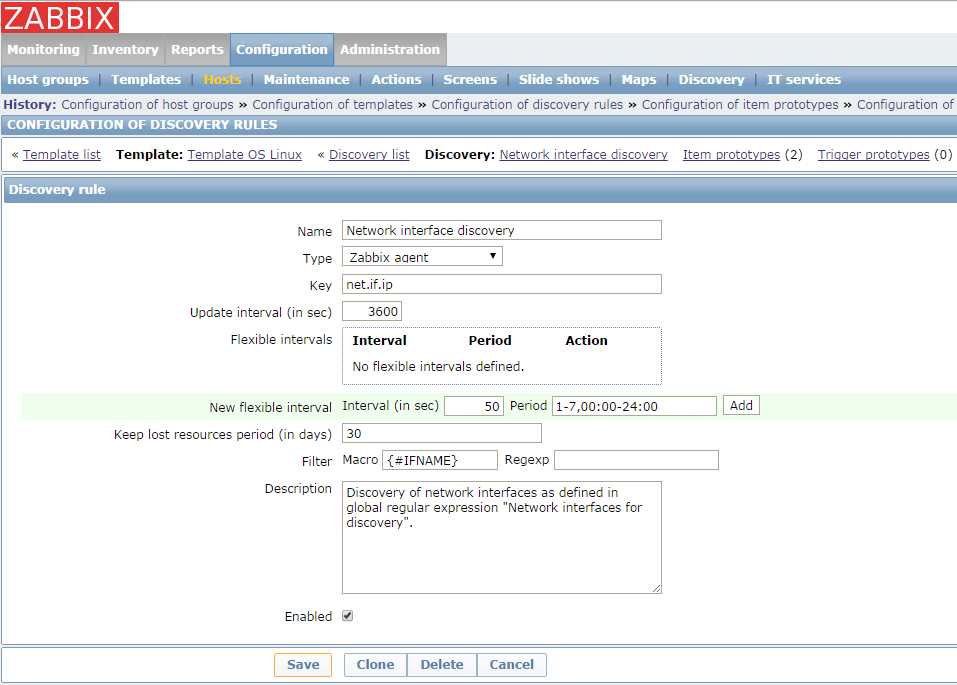
Task: Cancel editing the discovery rule
Action: 511,665
